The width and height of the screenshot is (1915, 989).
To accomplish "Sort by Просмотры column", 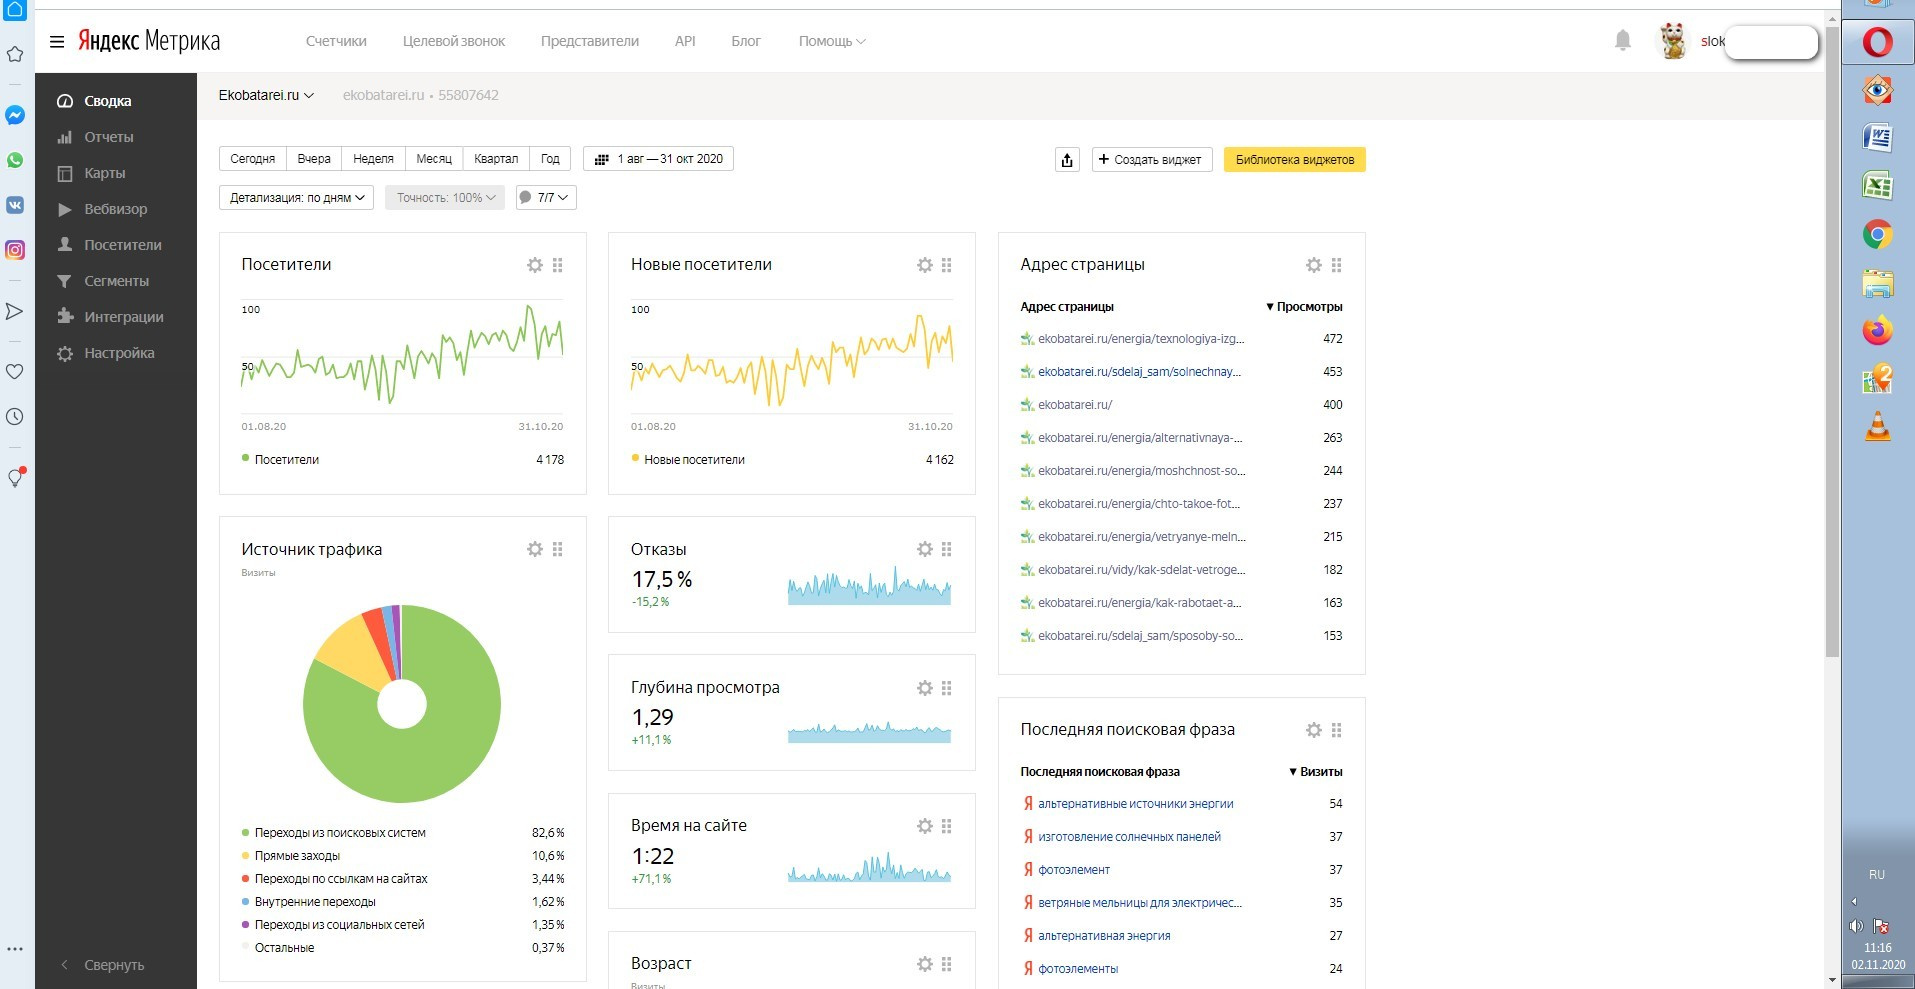I will 1304,307.
